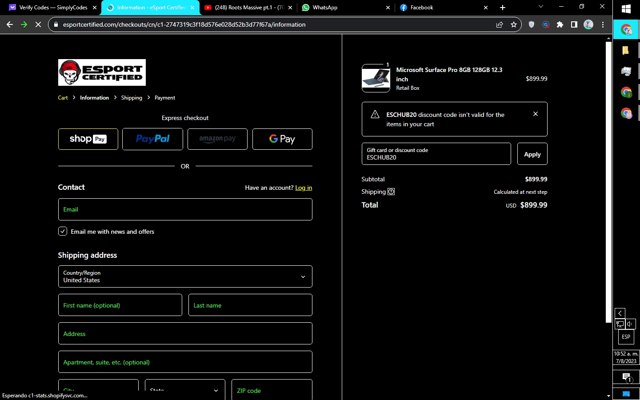Open a new browser tab
The height and width of the screenshot is (400, 640).
[502, 7]
